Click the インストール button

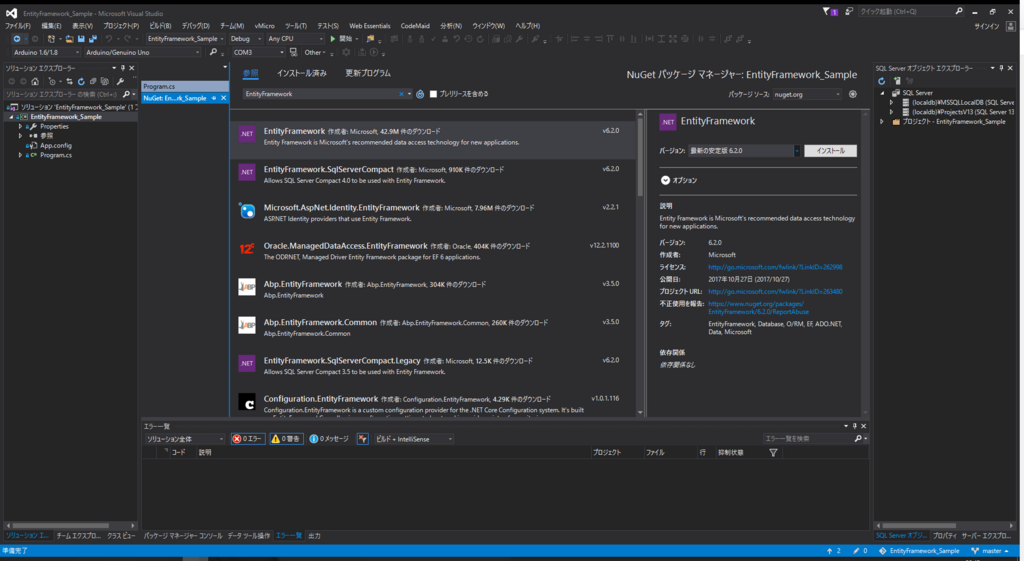[x=830, y=151]
